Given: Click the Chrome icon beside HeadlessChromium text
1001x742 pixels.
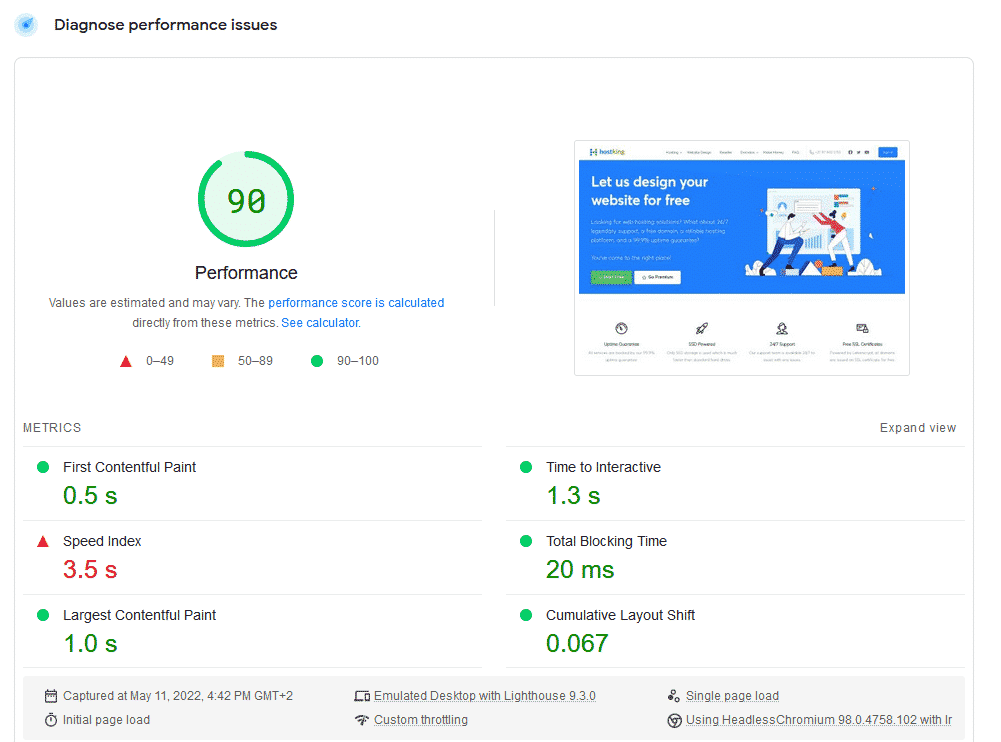Looking at the screenshot, I should click(x=674, y=720).
